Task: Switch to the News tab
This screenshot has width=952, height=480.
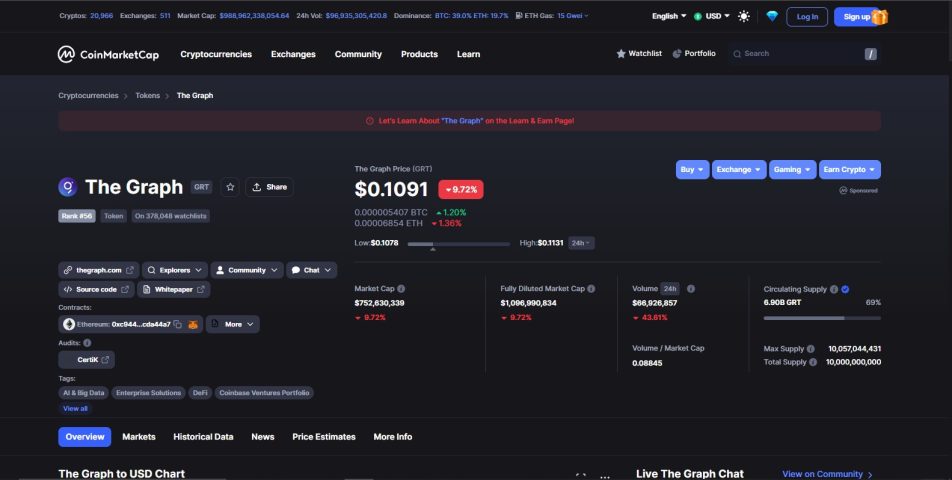Action: pos(263,437)
